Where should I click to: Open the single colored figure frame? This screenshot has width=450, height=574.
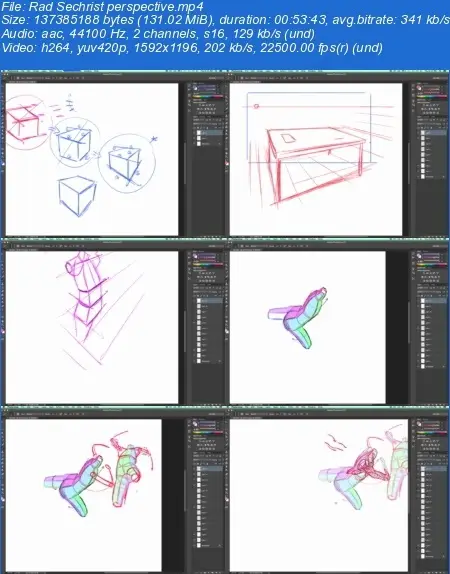coord(338,322)
